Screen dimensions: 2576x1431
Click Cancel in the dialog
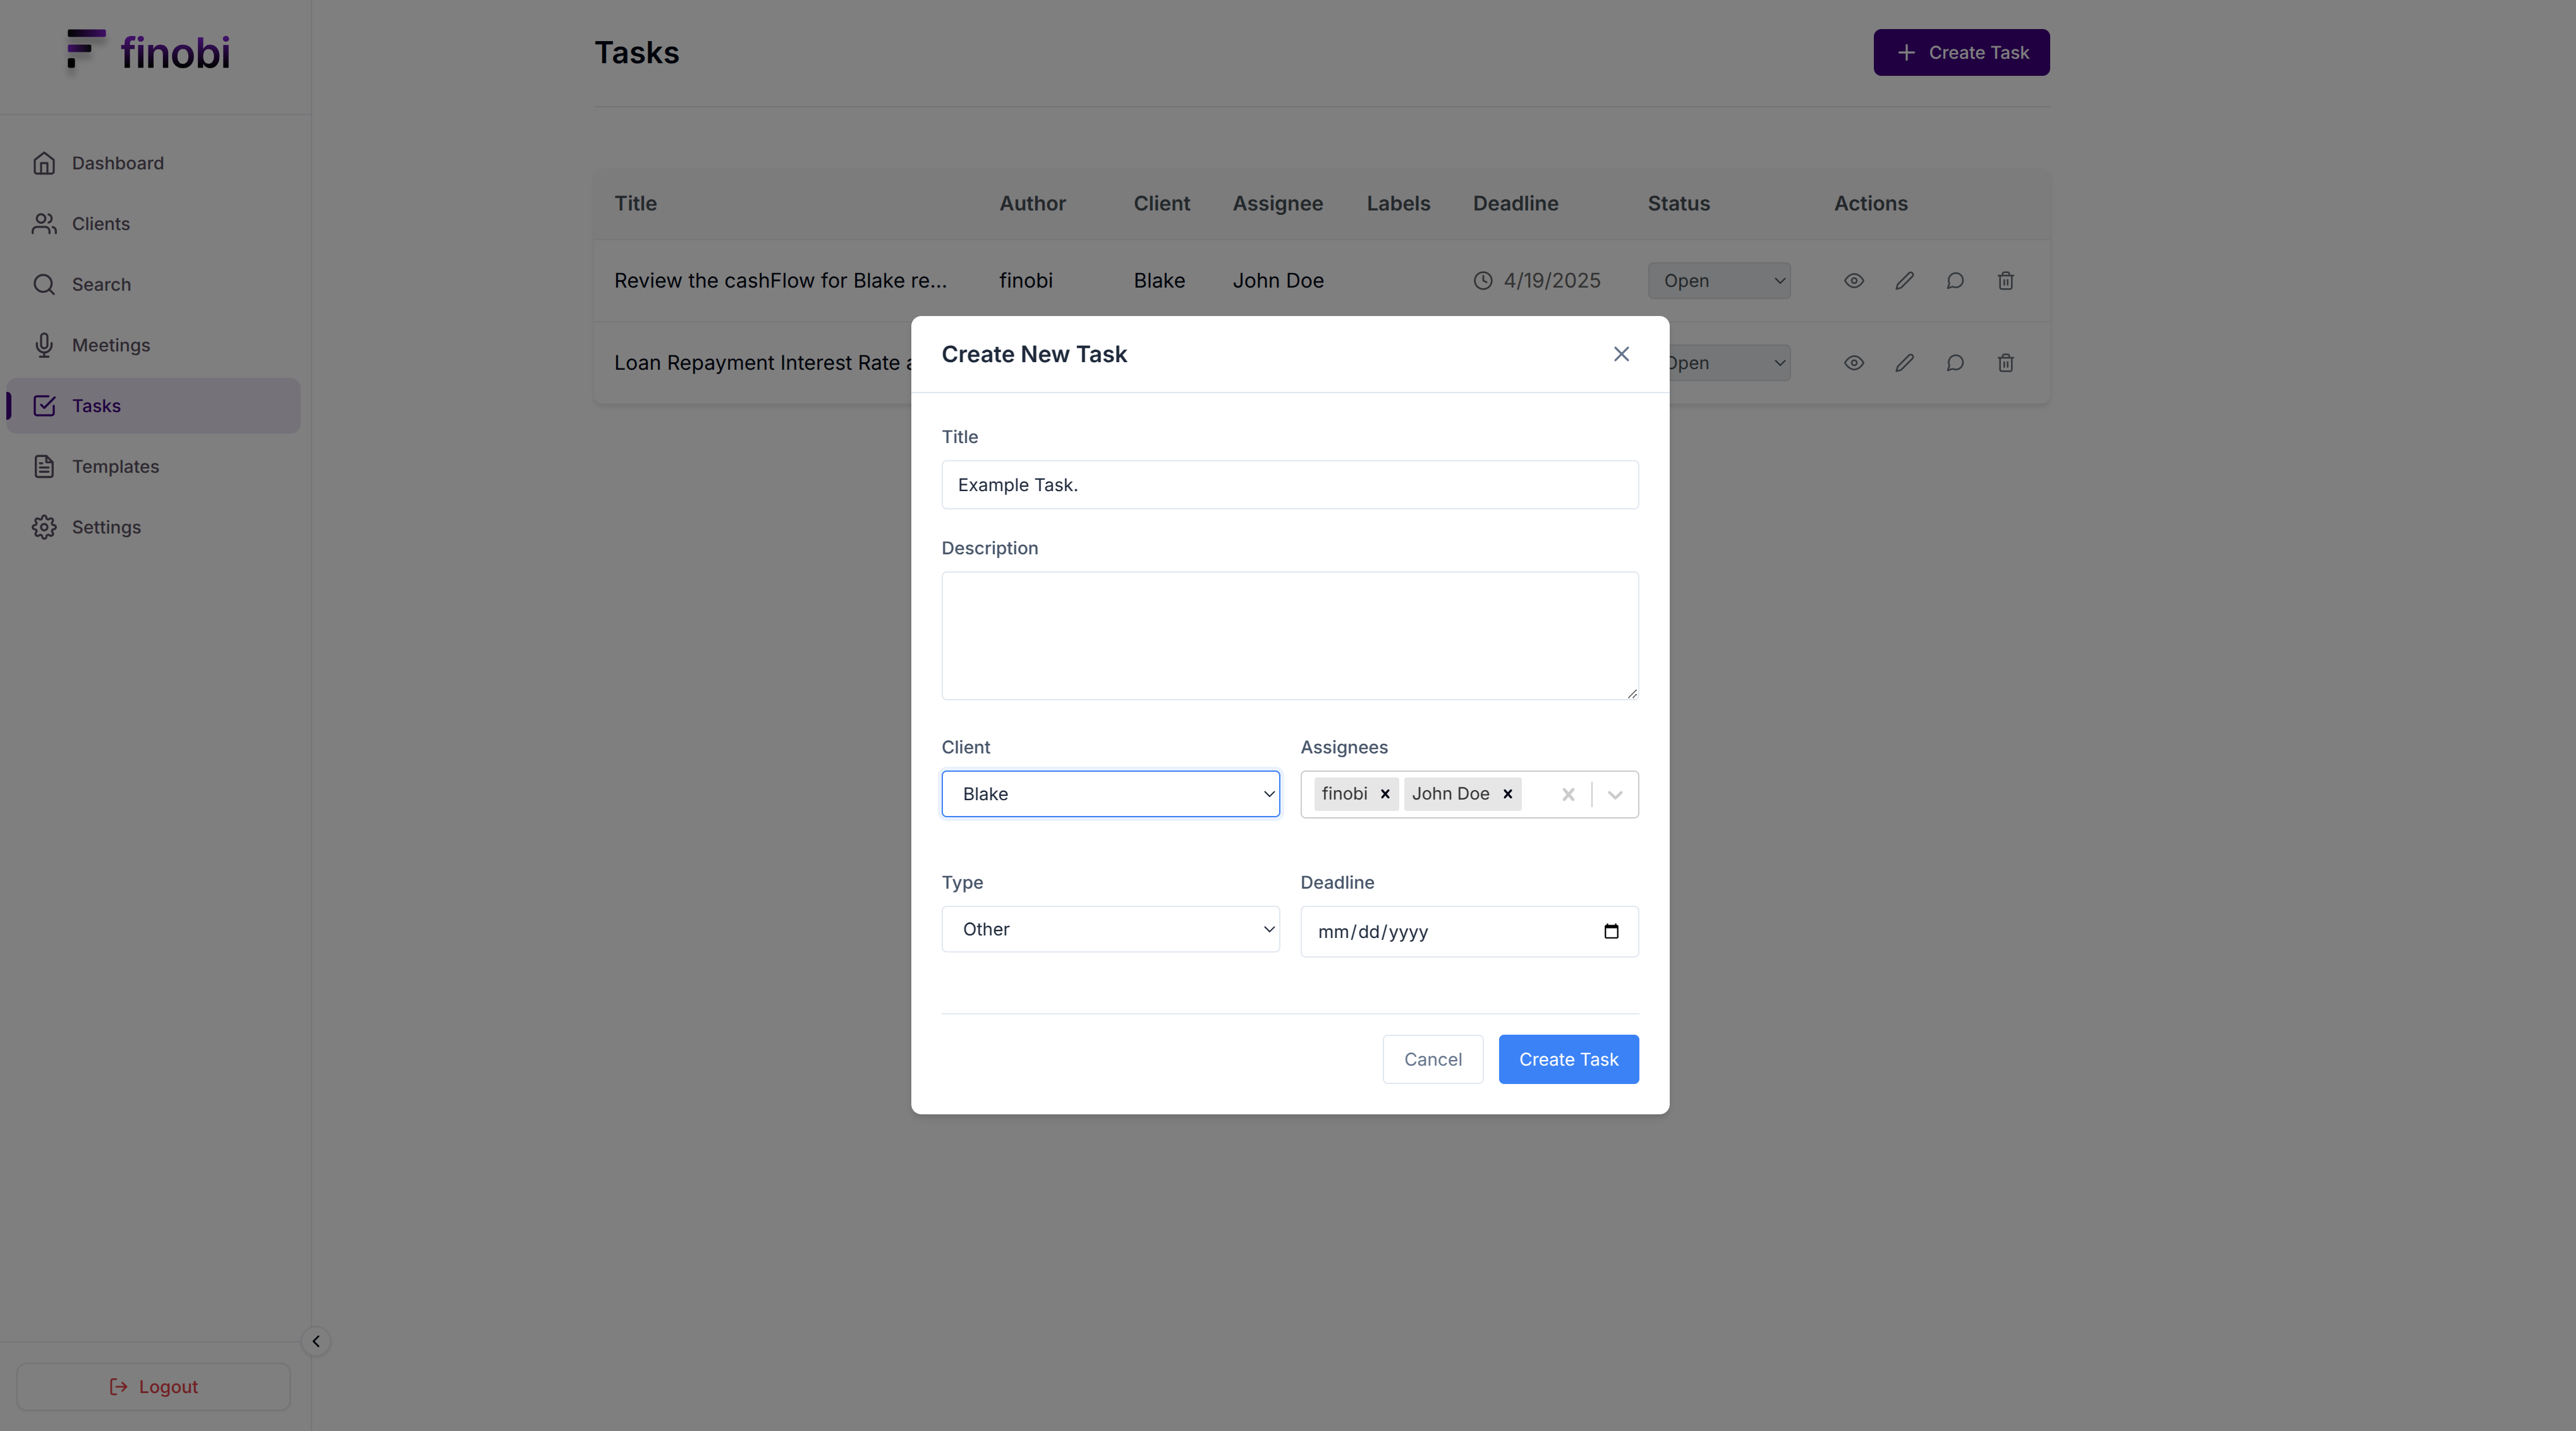[1432, 1059]
